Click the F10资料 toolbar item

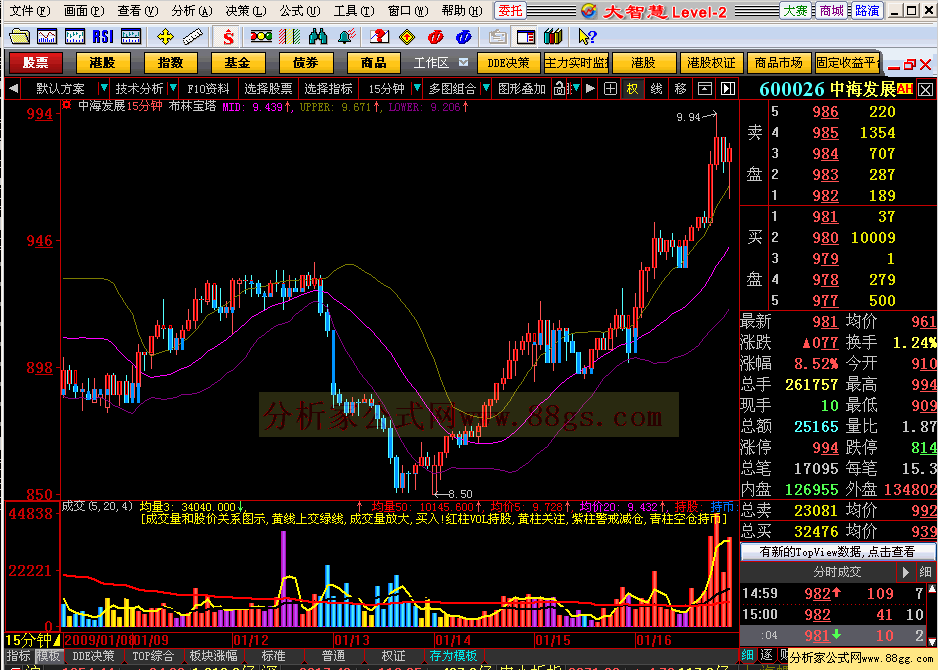pyautogui.click(x=208, y=89)
